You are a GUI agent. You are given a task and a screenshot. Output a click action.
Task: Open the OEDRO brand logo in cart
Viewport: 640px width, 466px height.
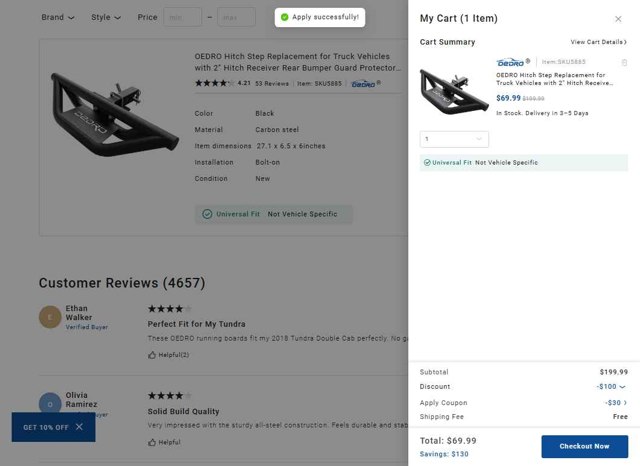513,62
